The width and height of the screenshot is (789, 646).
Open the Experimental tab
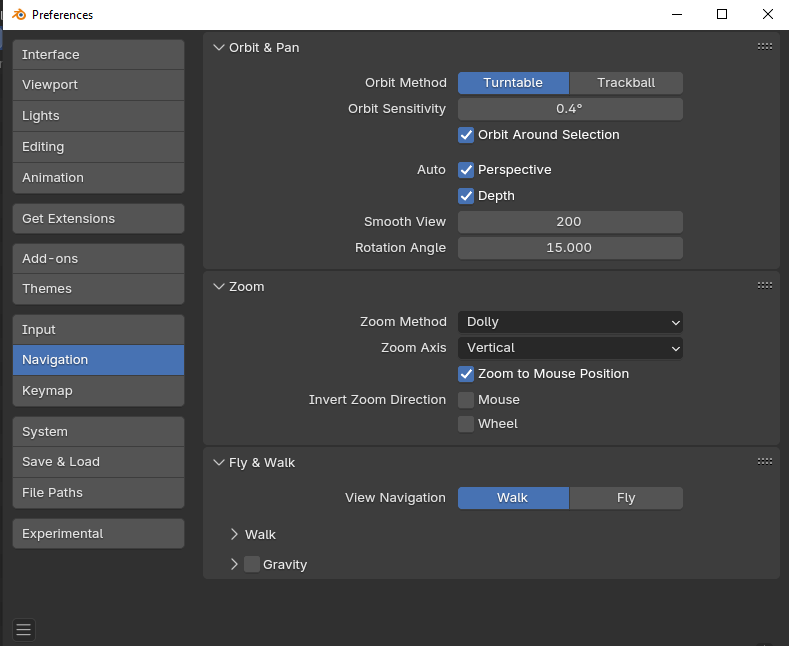[x=99, y=534]
